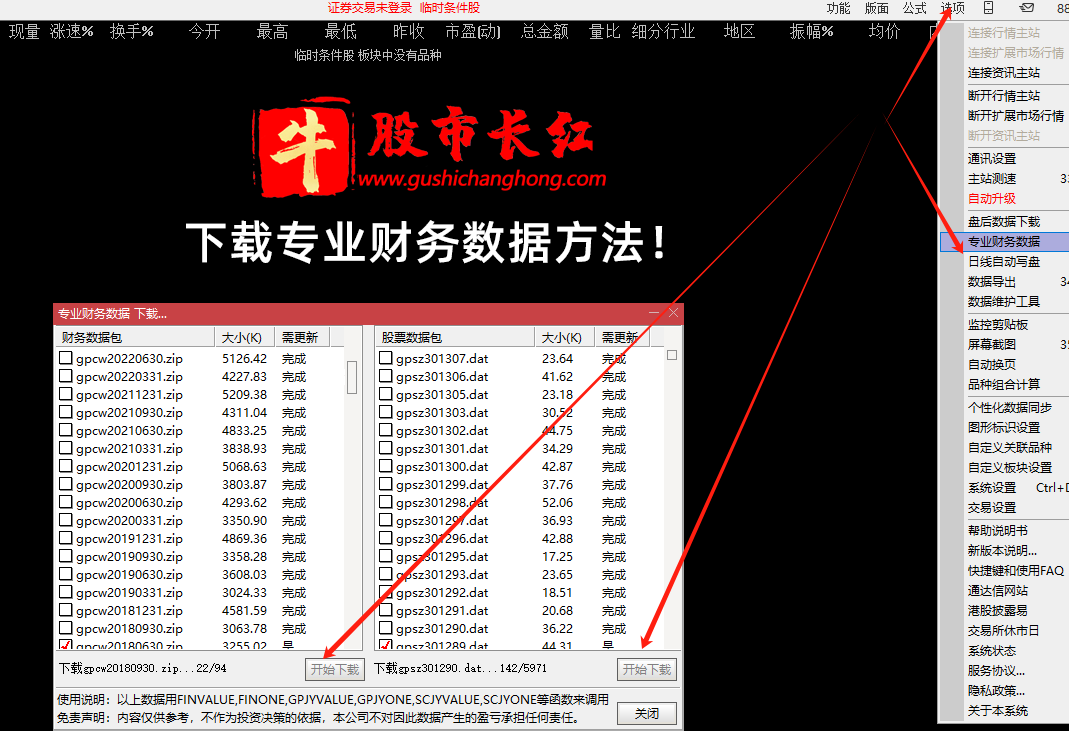Choose 数据导出 from the menu
1069x731 pixels.
click(992, 282)
